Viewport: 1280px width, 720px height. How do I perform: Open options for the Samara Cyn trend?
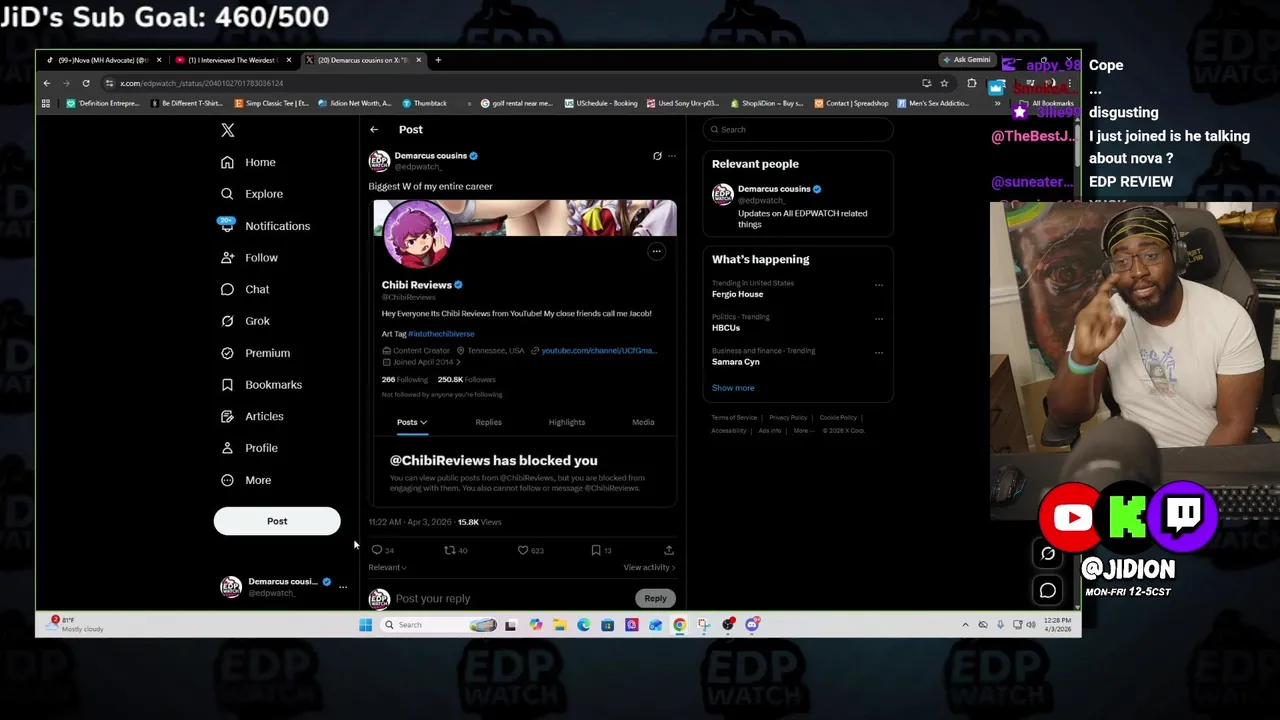[x=879, y=353]
